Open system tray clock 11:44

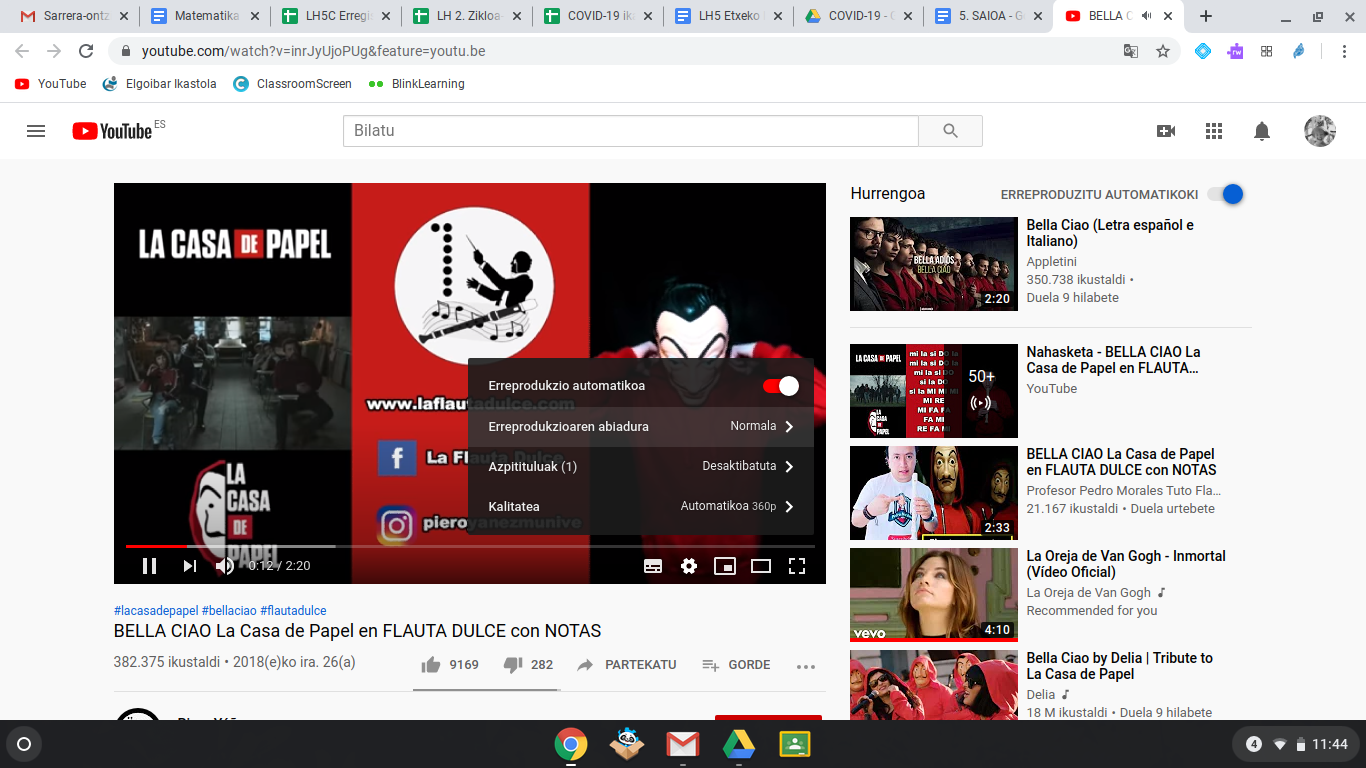[1330, 744]
